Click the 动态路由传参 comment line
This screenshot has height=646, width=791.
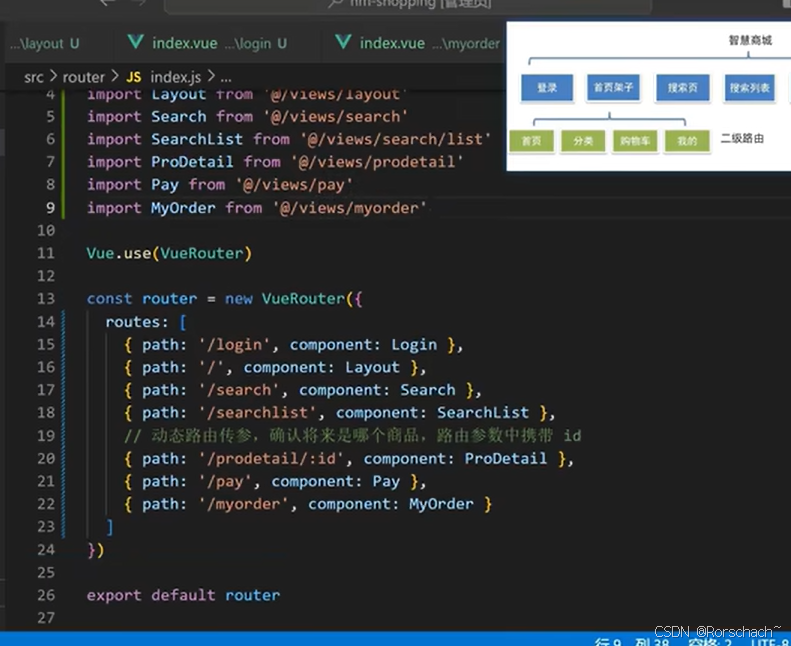pos(353,435)
